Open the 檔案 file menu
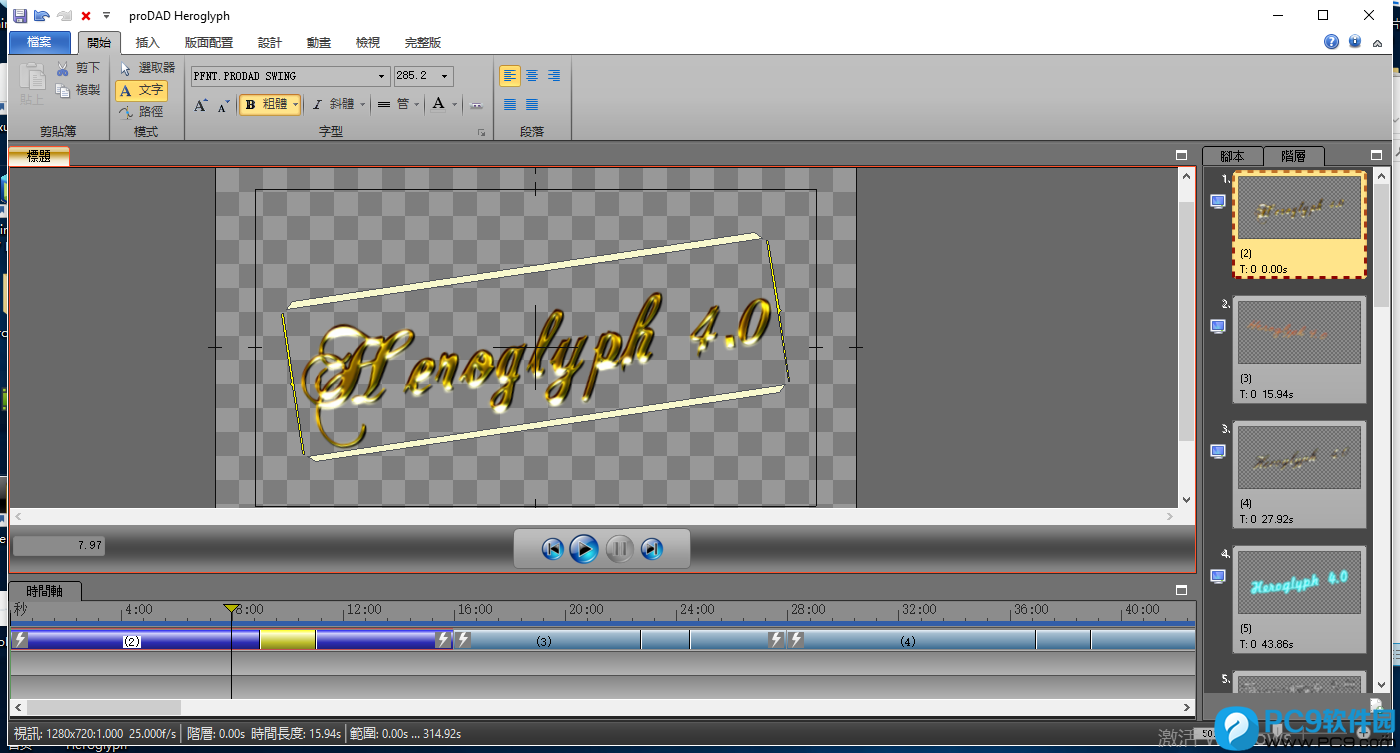 tap(40, 42)
